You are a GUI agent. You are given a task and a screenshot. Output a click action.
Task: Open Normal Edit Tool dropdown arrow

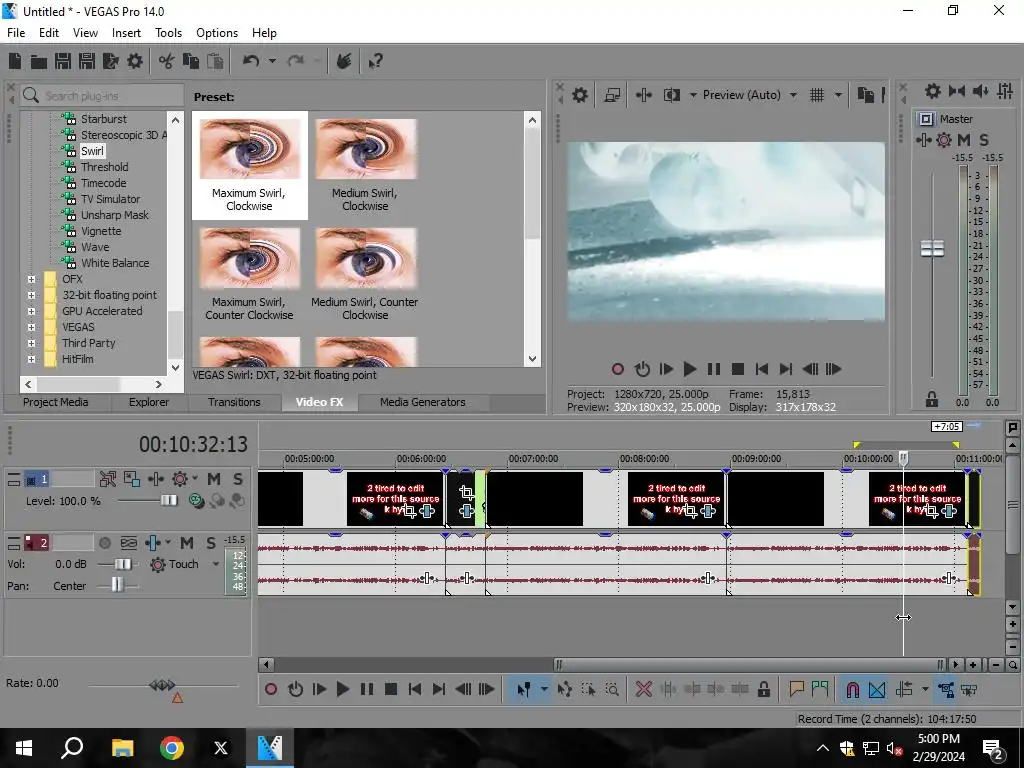543,689
